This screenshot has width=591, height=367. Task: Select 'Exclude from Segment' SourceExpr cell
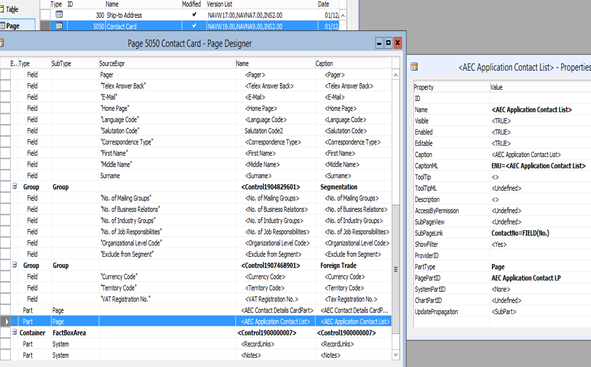coord(167,254)
